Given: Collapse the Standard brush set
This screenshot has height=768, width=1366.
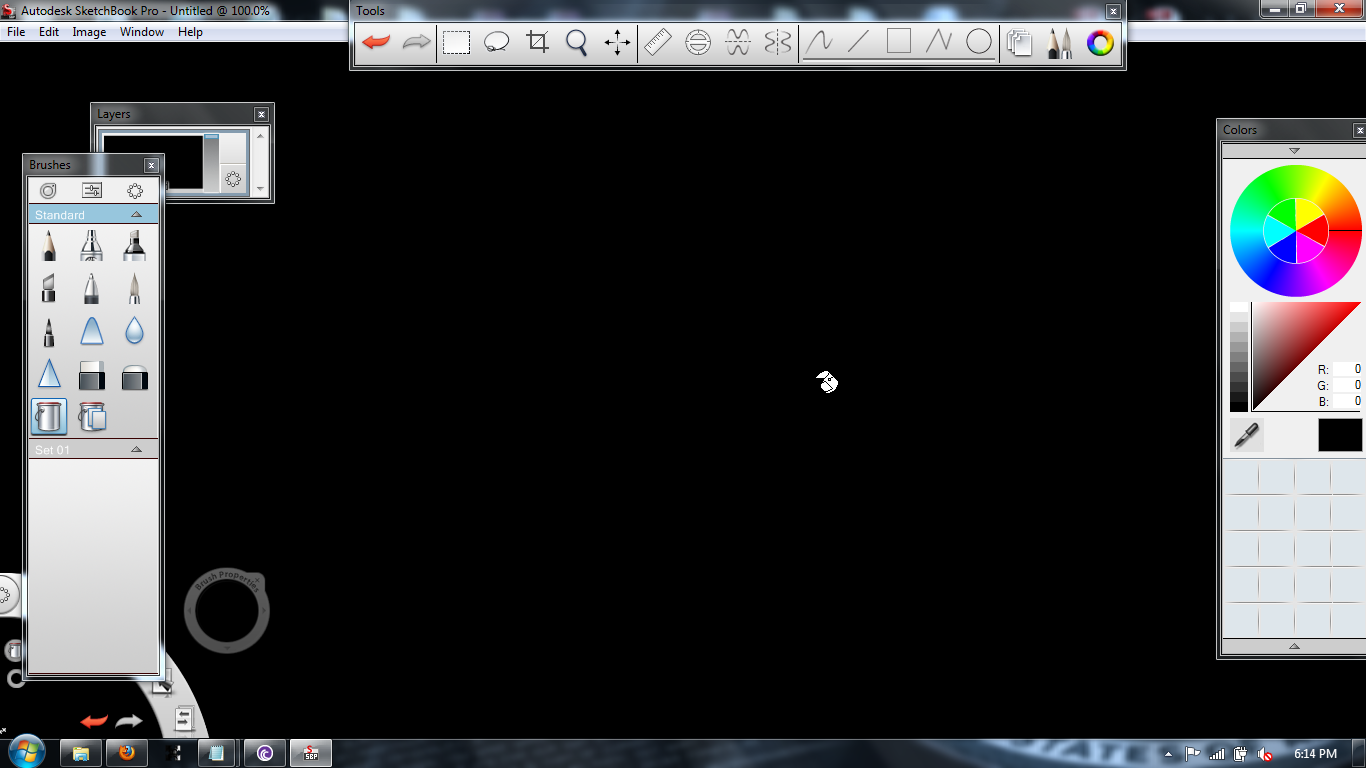Looking at the screenshot, I should point(137,215).
